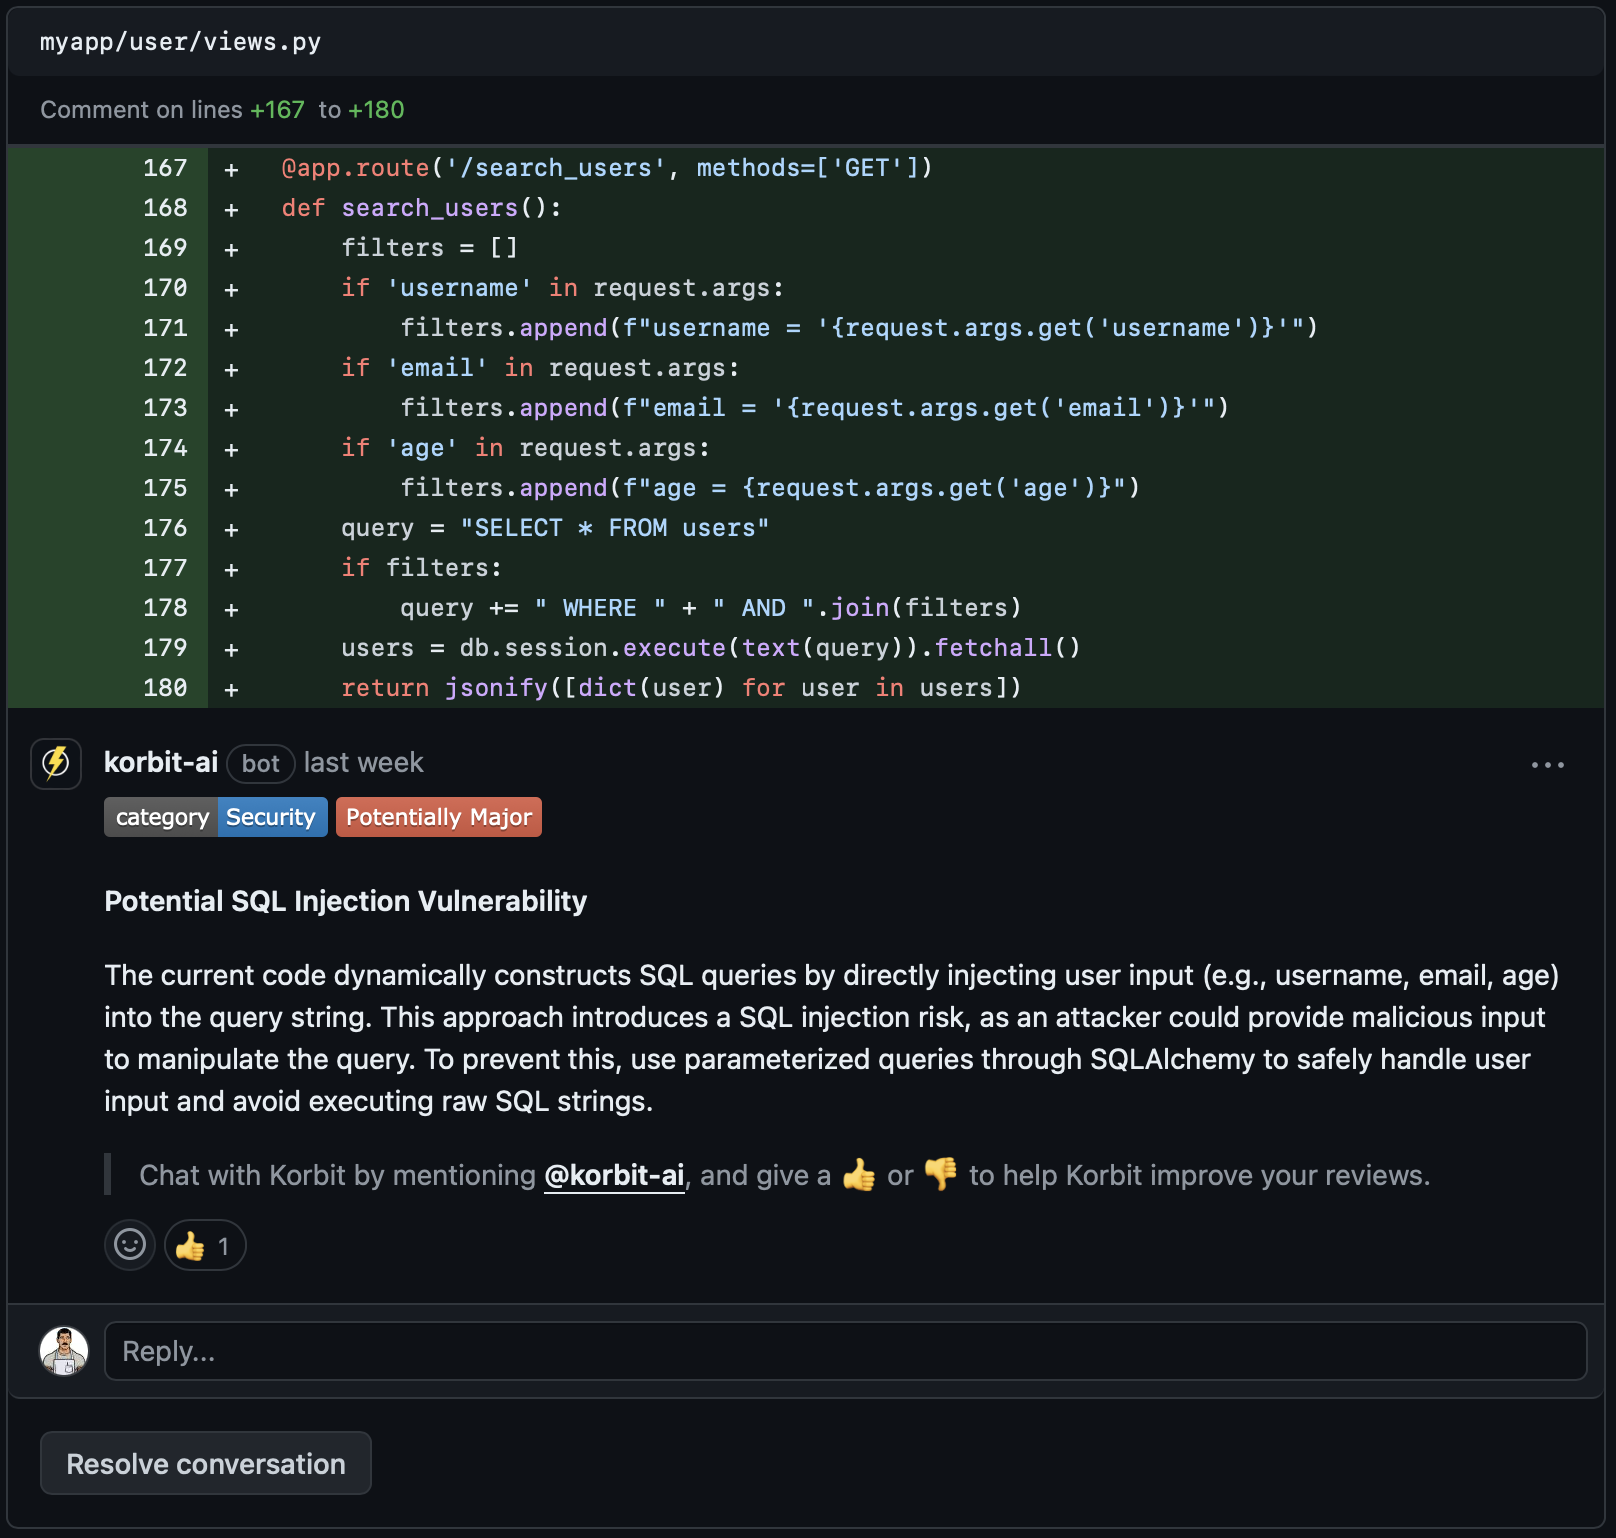This screenshot has width=1616, height=1538.
Task: Click the Potential SQL Injection Vulnerability heading
Action: [x=346, y=901]
